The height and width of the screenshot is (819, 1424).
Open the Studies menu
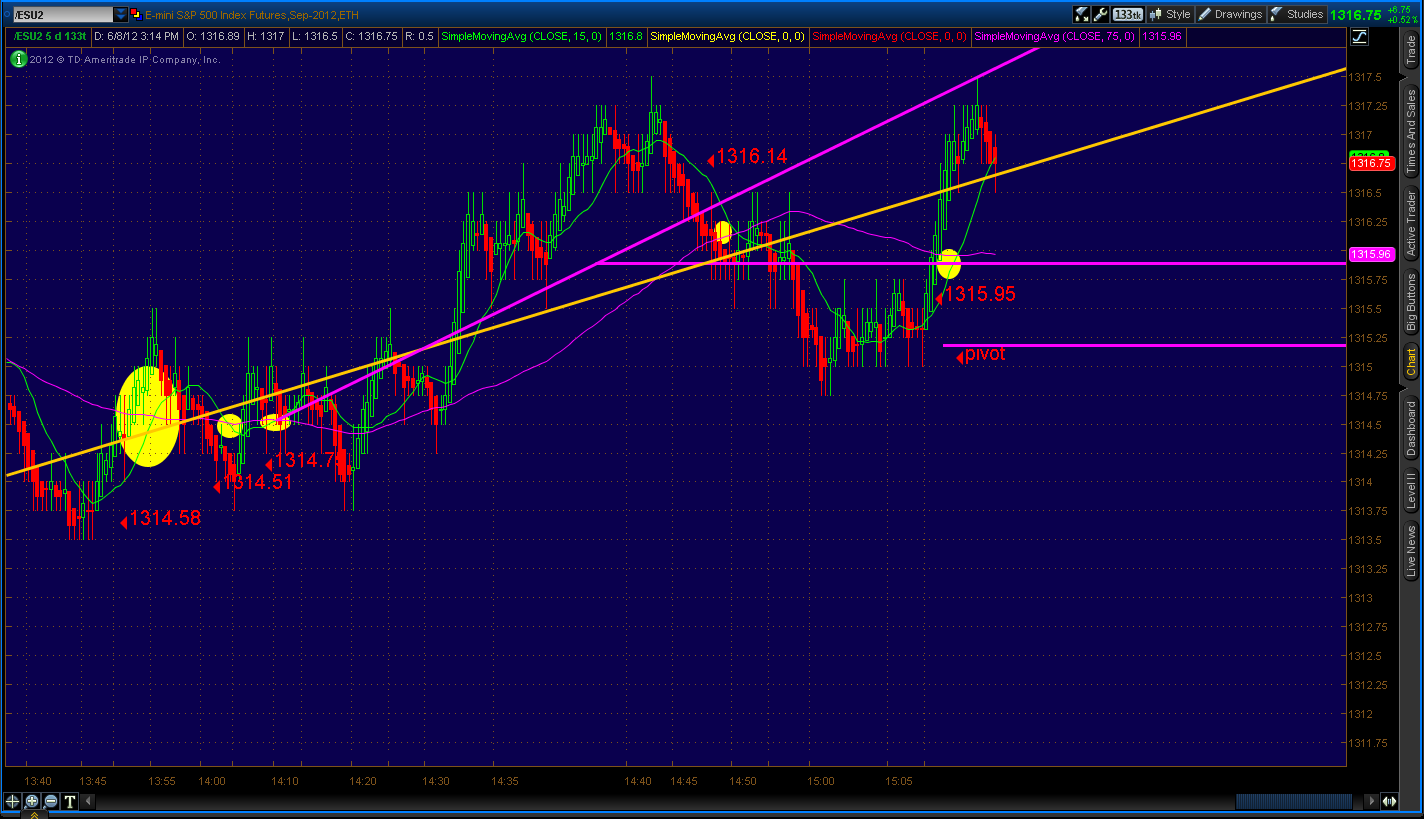pyautogui.click(x=1297, y=14)
